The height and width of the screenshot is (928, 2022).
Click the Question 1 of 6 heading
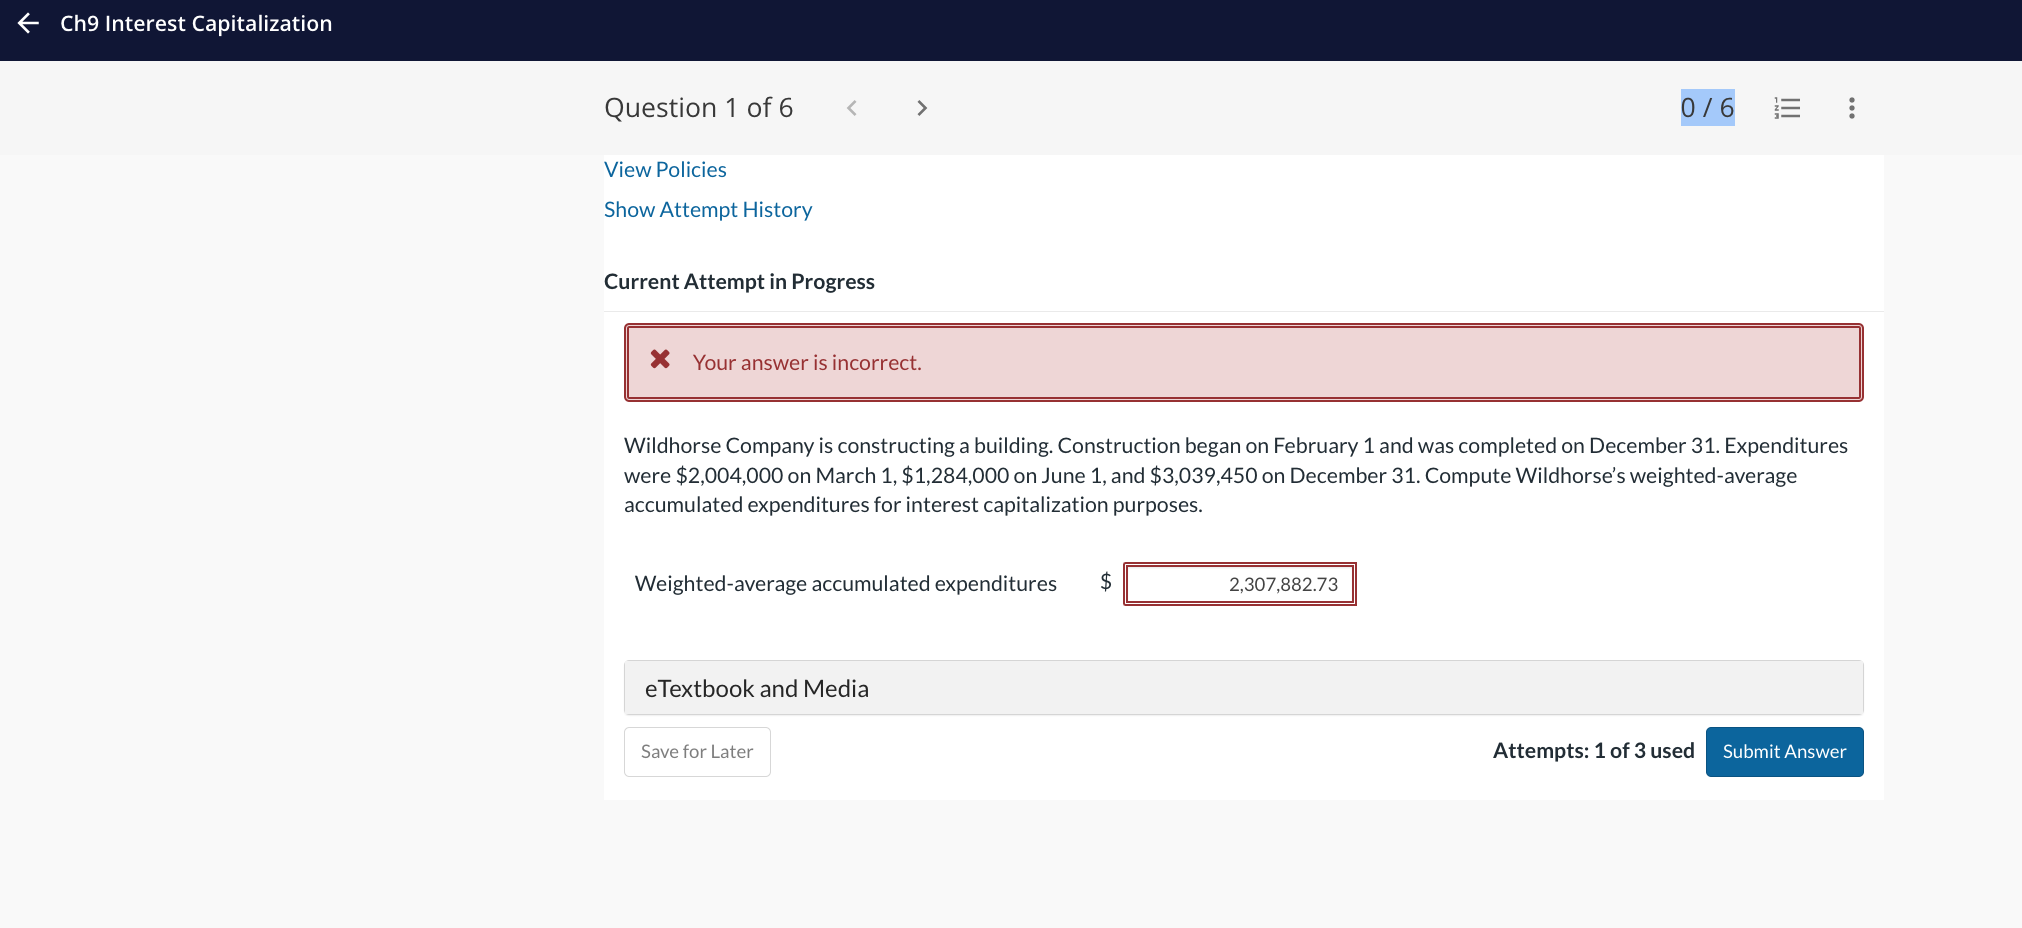(x=698, y=108)
